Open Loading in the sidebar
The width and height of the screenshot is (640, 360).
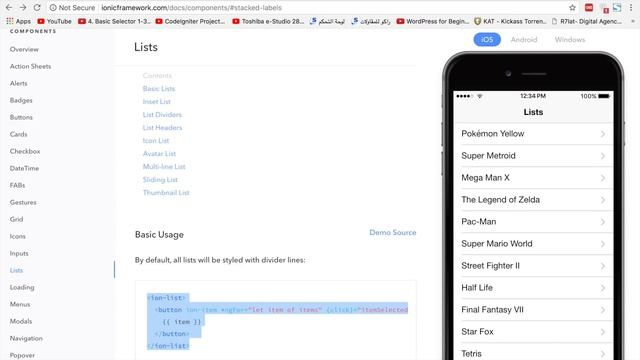(22, 287)
